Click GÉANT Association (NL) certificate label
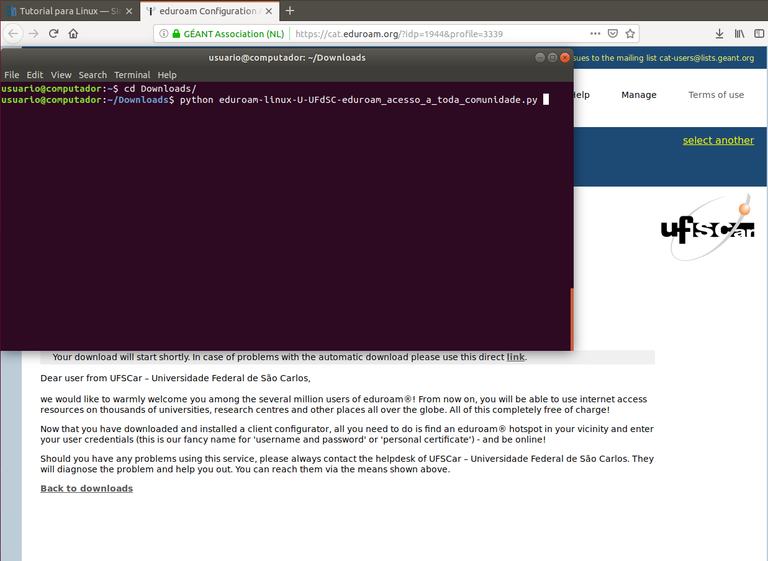The width and height of the screenshot is (768, 561). point(234,34)
